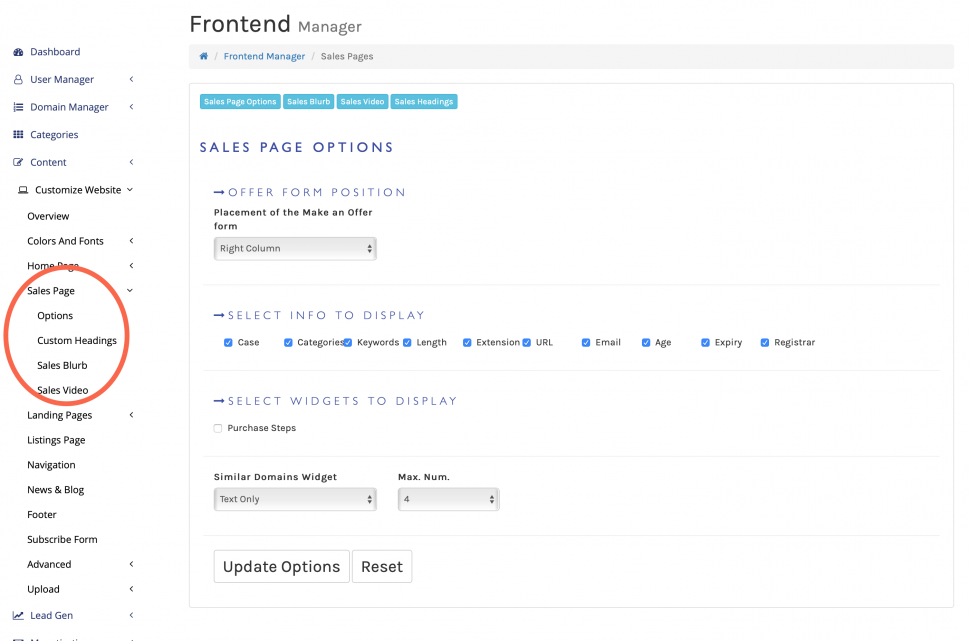Open the Max. Num. selector
970x641 pixels.
tap(448, 499)
